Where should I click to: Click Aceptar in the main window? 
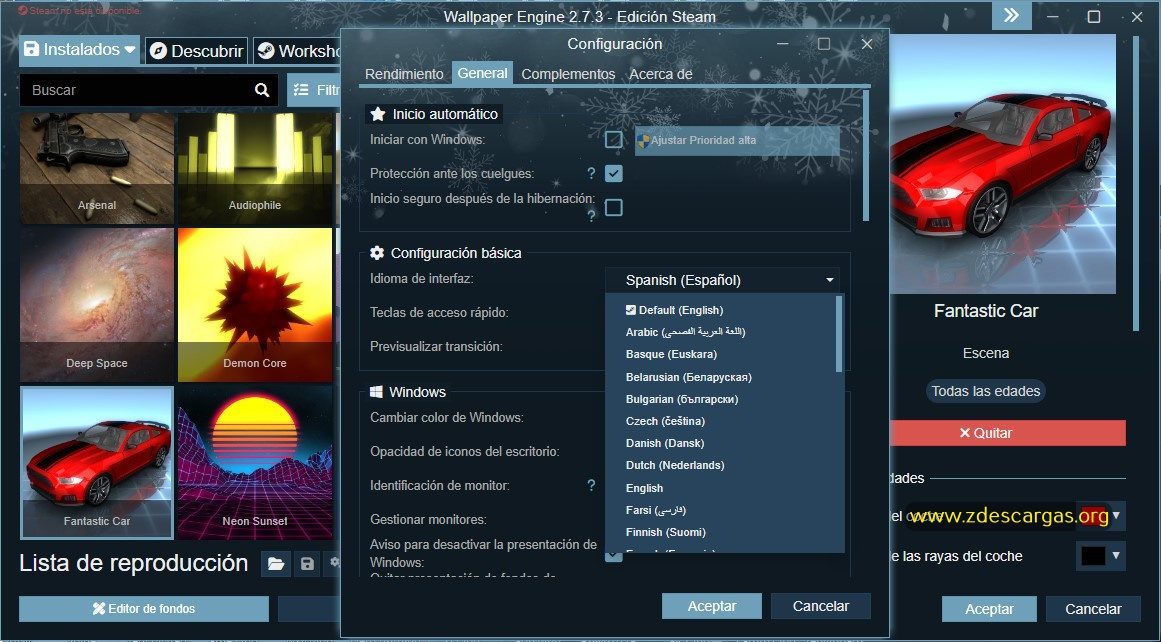coord(989,609)
